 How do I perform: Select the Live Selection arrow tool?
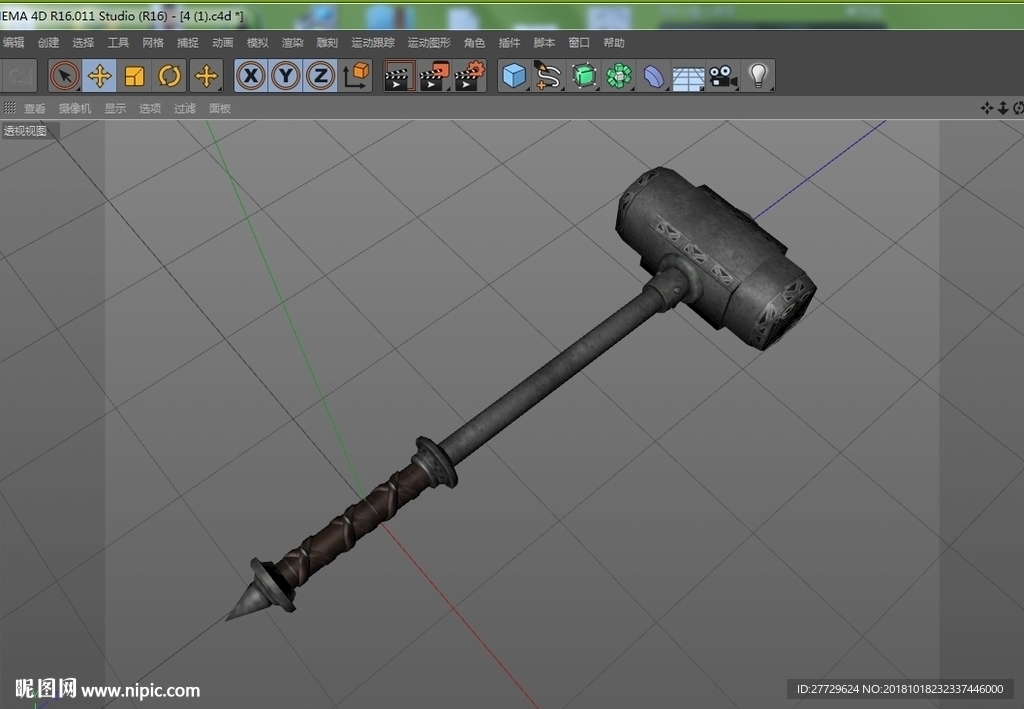point(65,76)
